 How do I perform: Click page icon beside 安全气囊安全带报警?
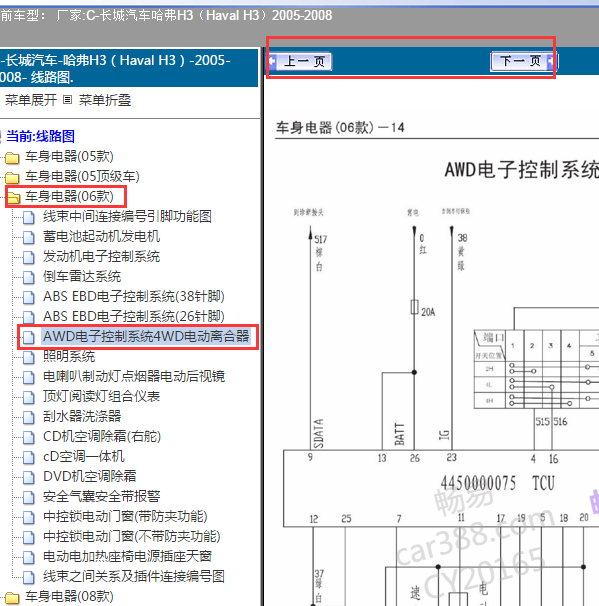(29, 498)
